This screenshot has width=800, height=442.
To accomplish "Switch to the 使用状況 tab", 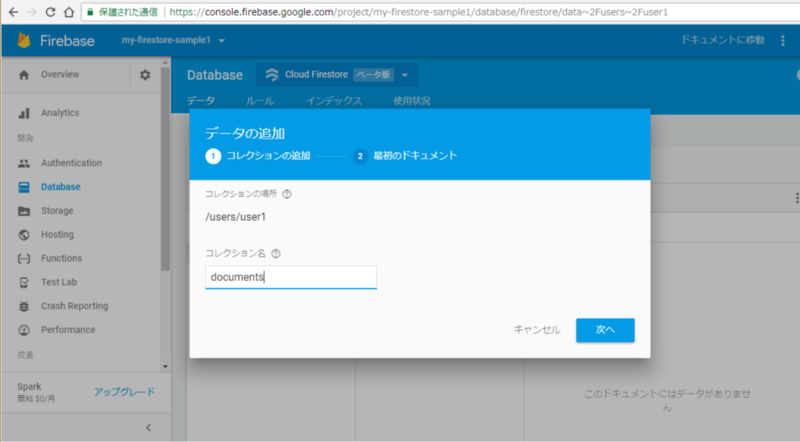I will pyautogui.click(x=412, y=101).
